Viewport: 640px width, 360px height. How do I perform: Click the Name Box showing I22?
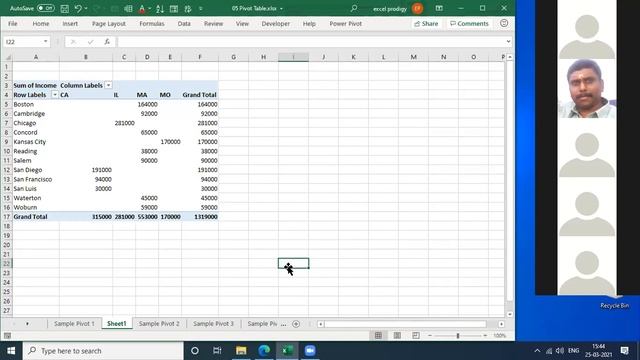coord(23,42)
